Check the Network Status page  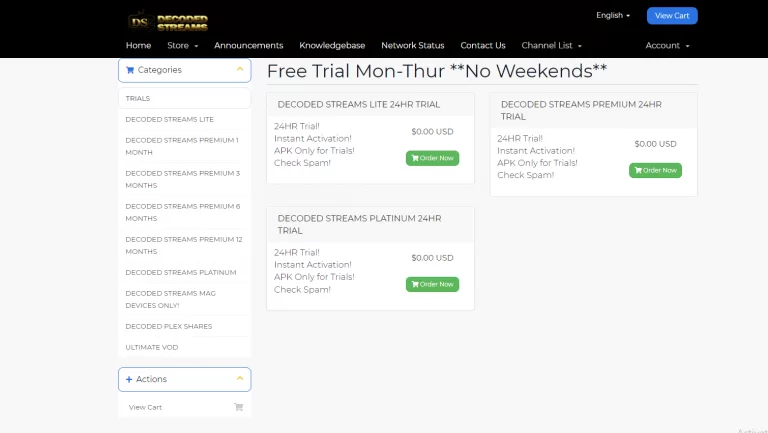413,46
